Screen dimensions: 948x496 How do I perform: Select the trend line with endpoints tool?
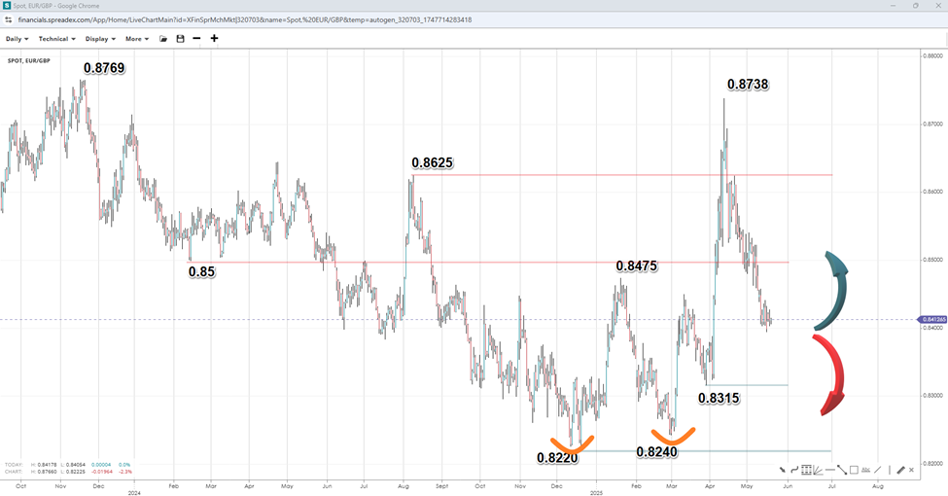(842, 470)
